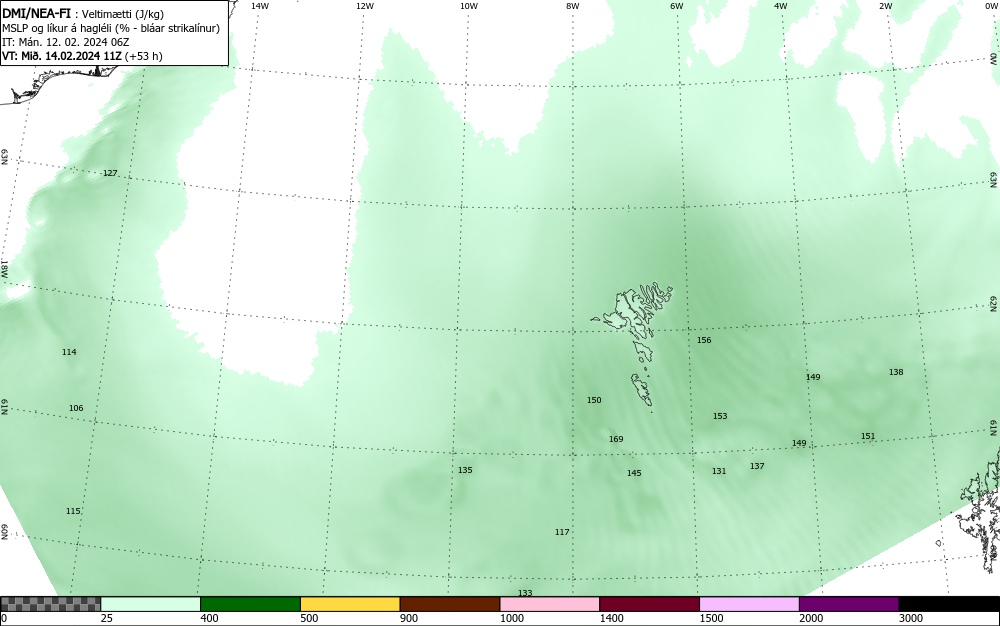1000x626 pixels.
Task: Click the map value 135
Action: tap(465, 470)
